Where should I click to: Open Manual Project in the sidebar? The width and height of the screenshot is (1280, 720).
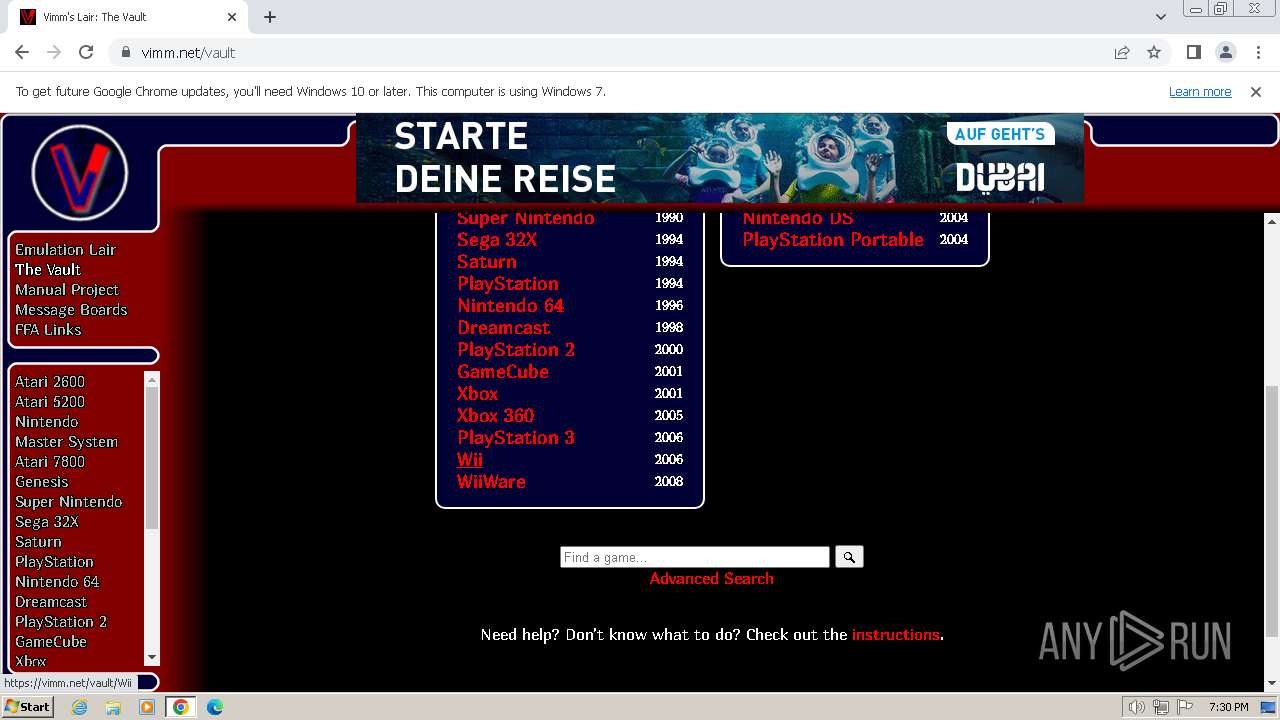click(66, 289)
